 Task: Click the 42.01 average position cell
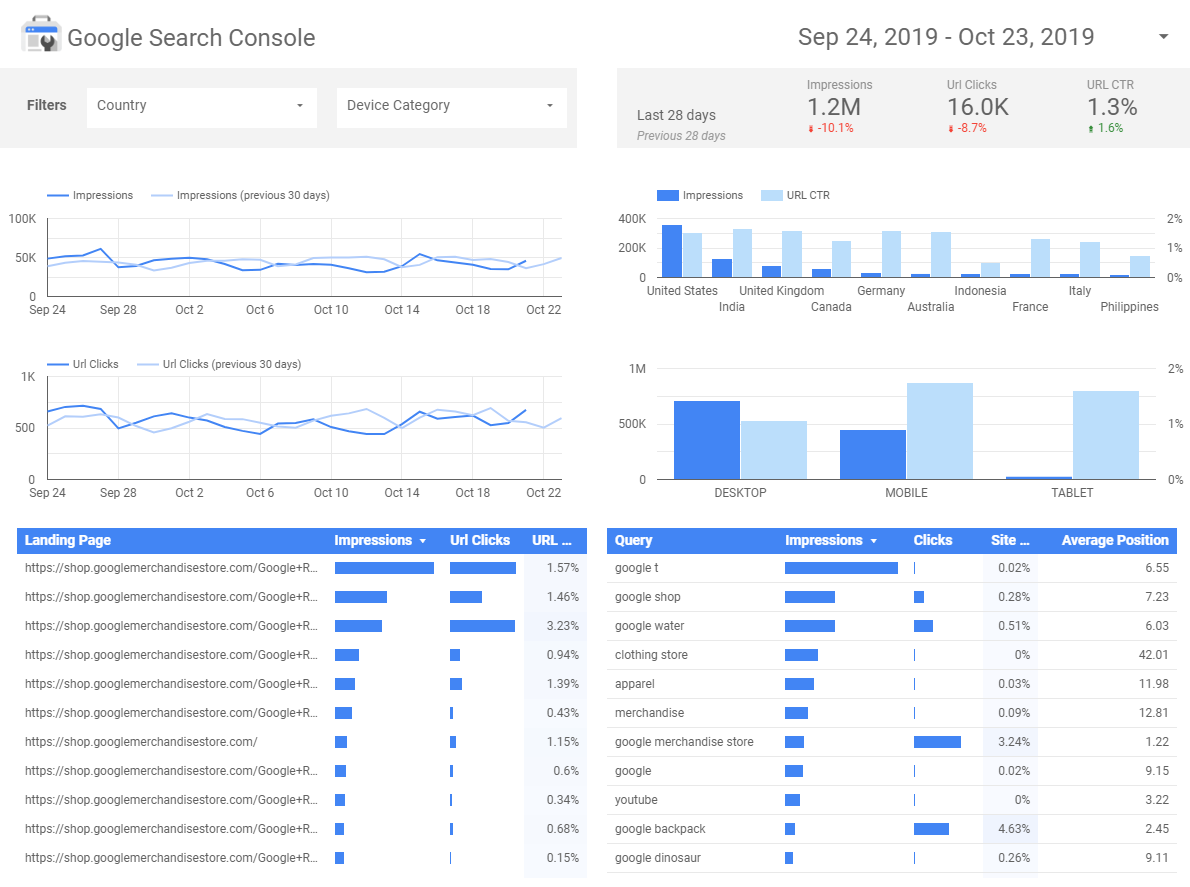(1154, 655)
